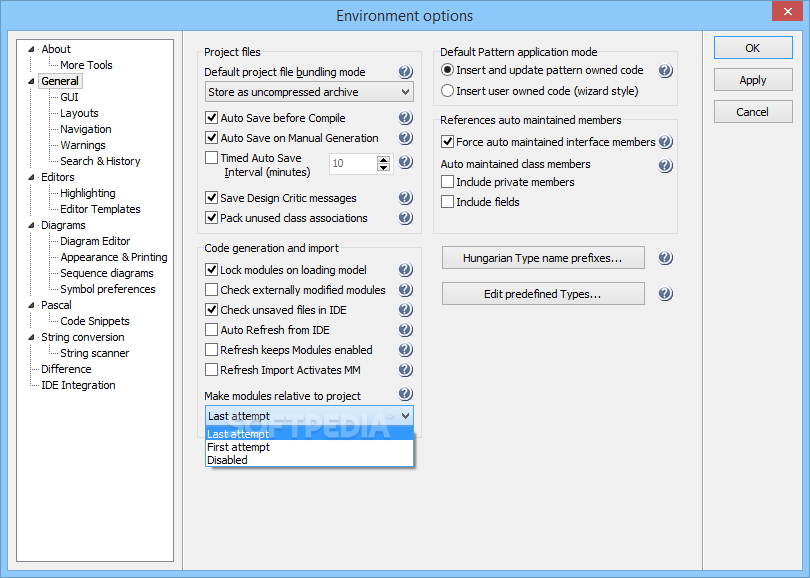Uncheck Pack unused class associations
Viewport: 810px width, 578px height.
tap(211, 218)
